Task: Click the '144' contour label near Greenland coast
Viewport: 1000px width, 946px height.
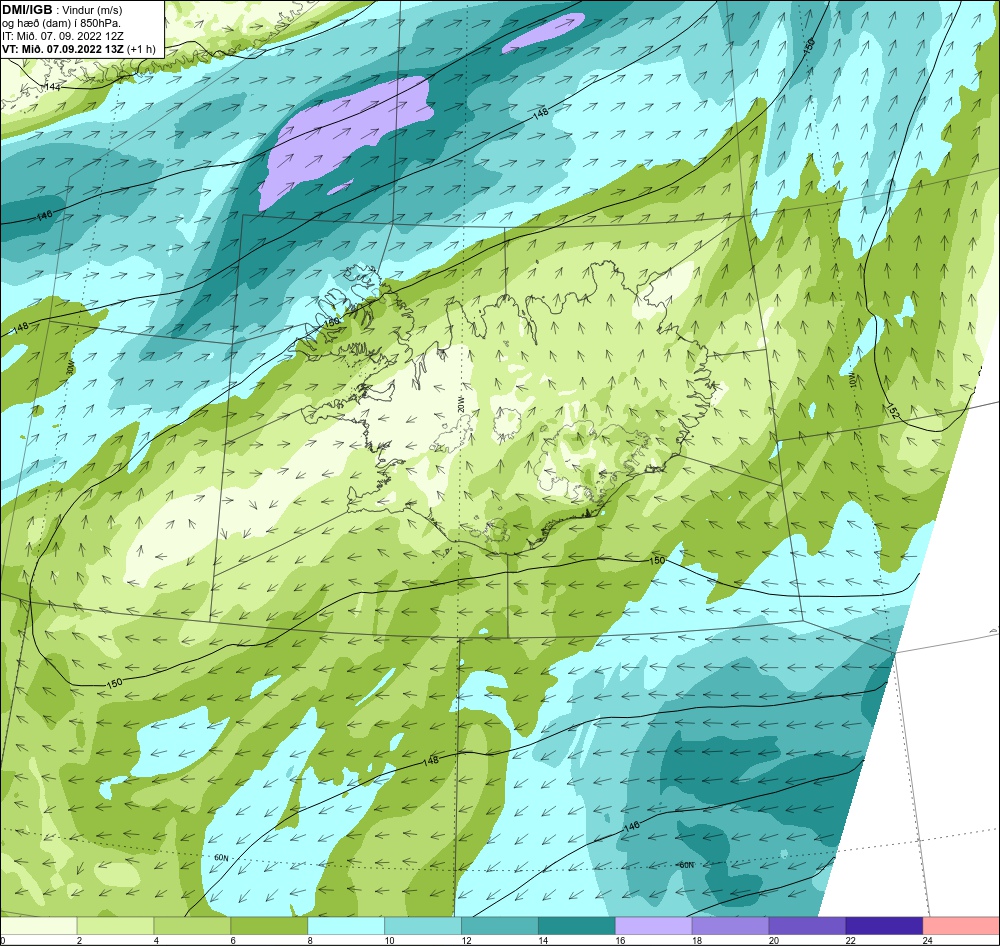Action: [x=52, y=87]
